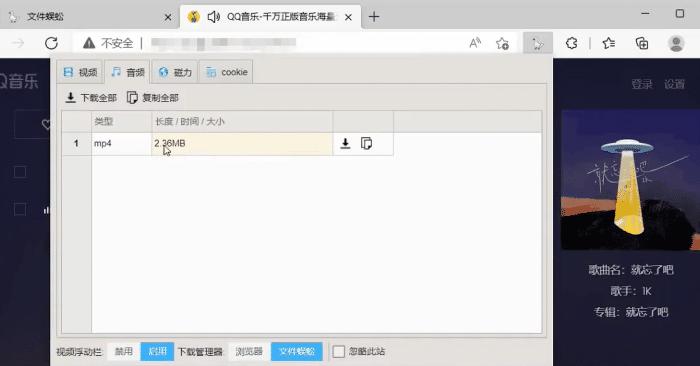Viewport: 700px width, 366px height.
Task: Click the forward navigation arrow
Action: 18,43
